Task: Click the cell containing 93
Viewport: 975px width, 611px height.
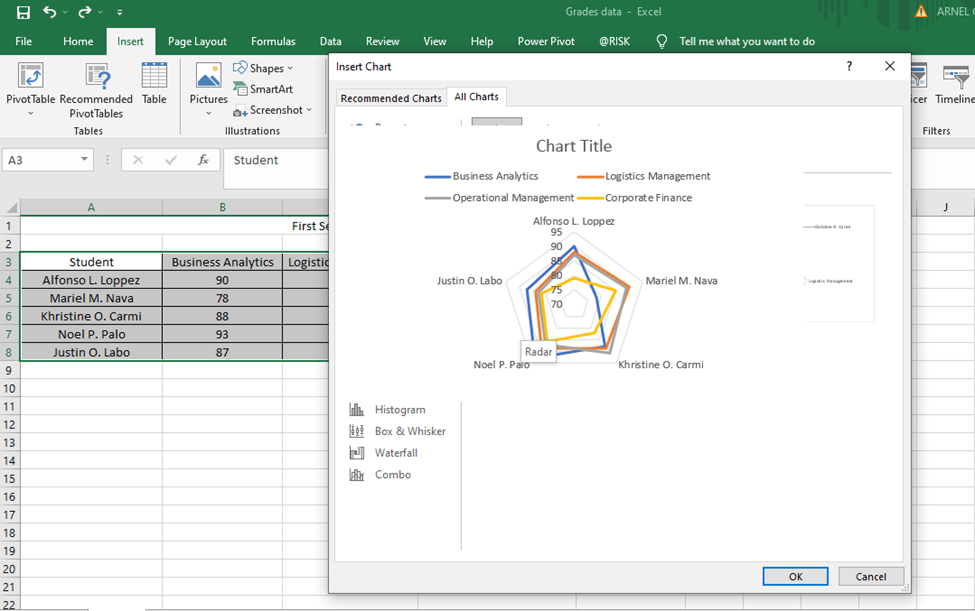Action: [223, 334]
